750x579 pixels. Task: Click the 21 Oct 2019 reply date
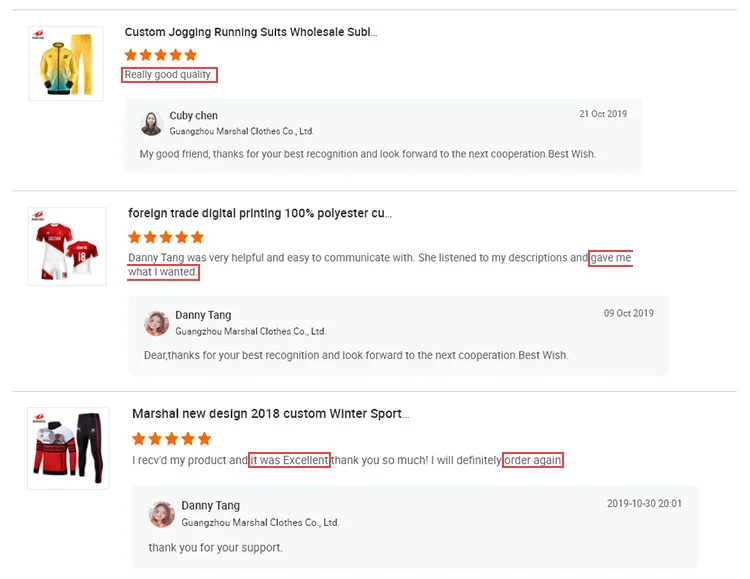pyautogui.click(x=603, y=114)
